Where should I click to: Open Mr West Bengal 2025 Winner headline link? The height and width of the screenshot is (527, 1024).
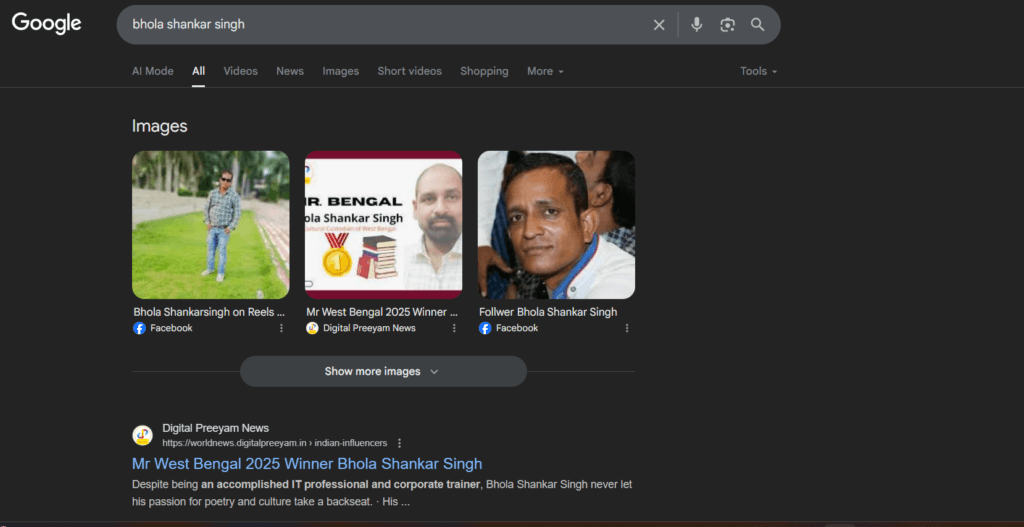307,464
